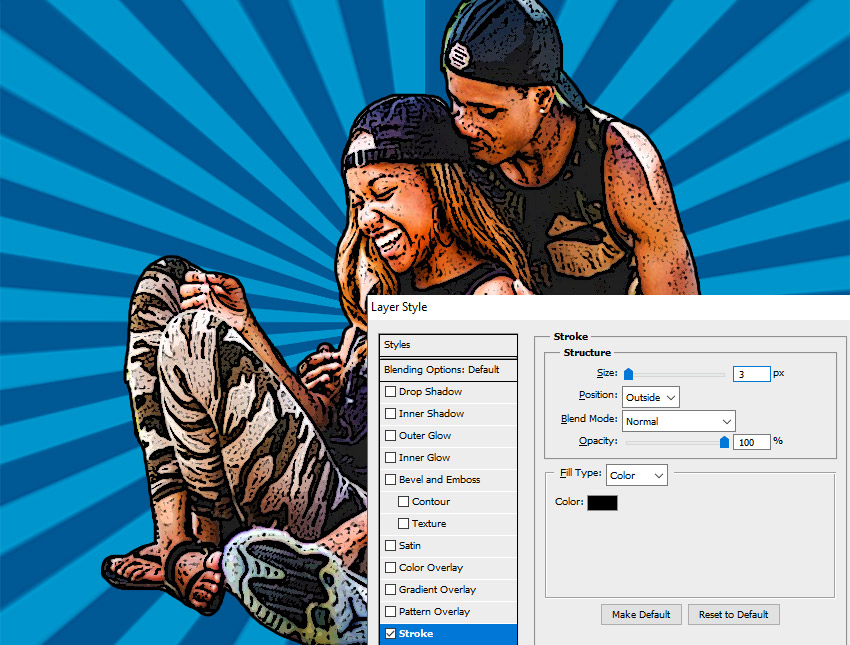
Task: Open Inner Shadow settings by its label
Action: (432, 414)
